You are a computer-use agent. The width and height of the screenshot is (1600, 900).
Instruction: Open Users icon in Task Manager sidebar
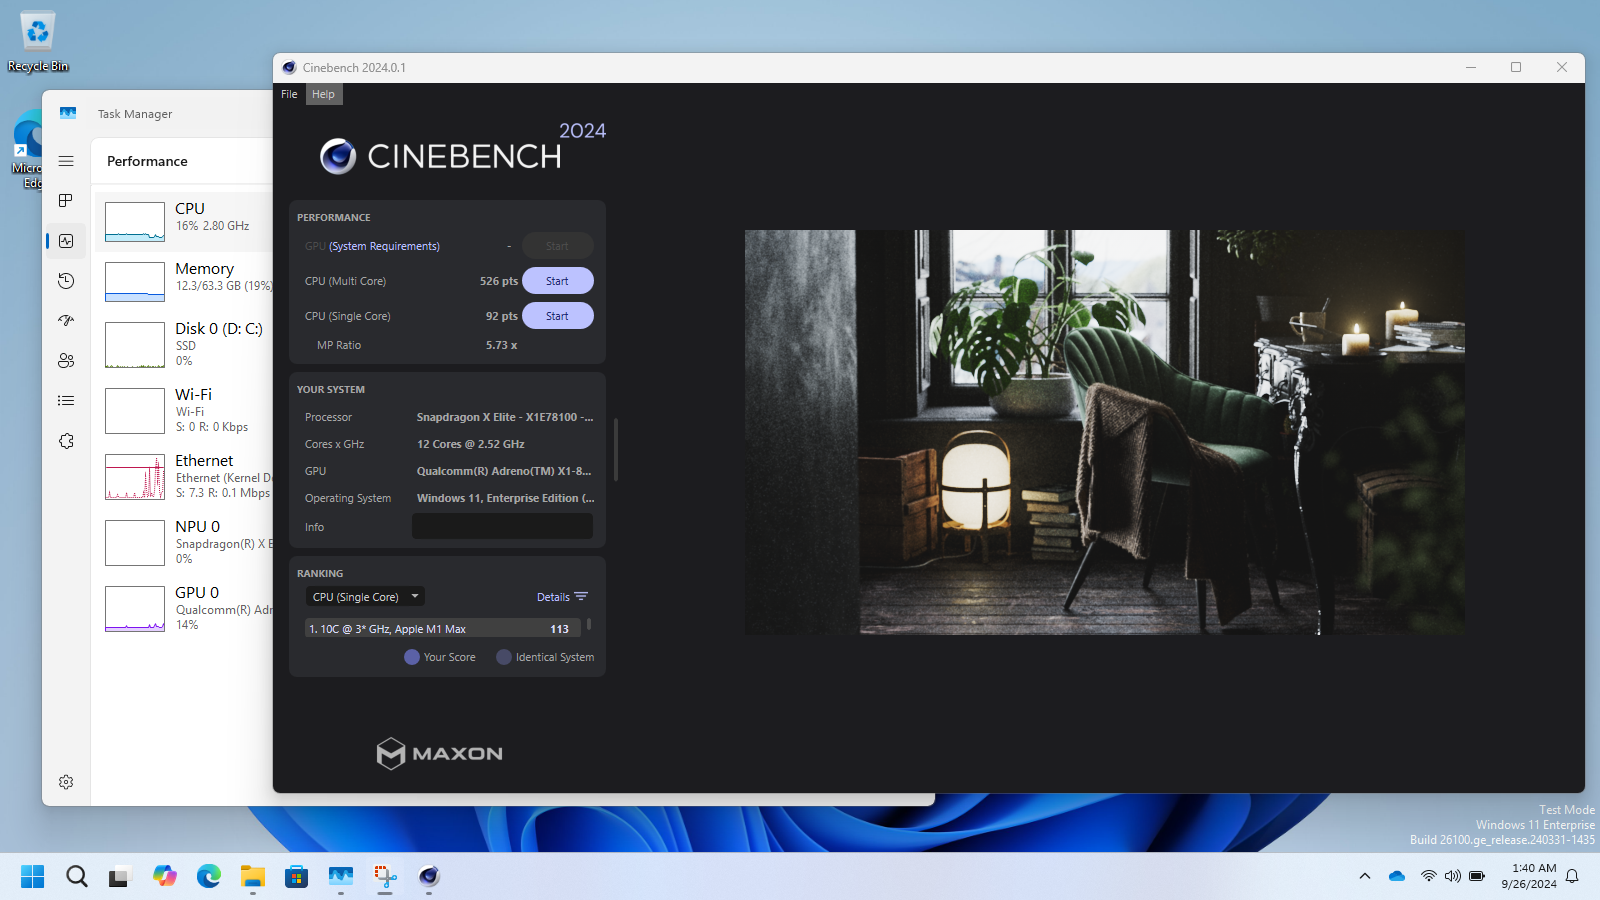(x=66, y=361)
